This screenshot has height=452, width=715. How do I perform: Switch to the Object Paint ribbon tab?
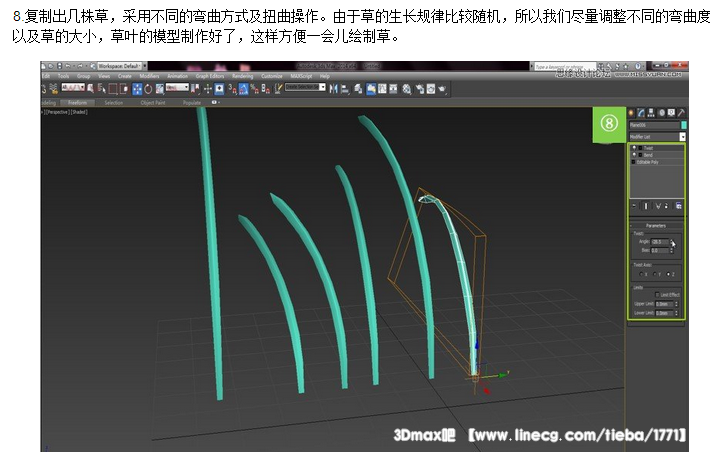click(153, 103)
